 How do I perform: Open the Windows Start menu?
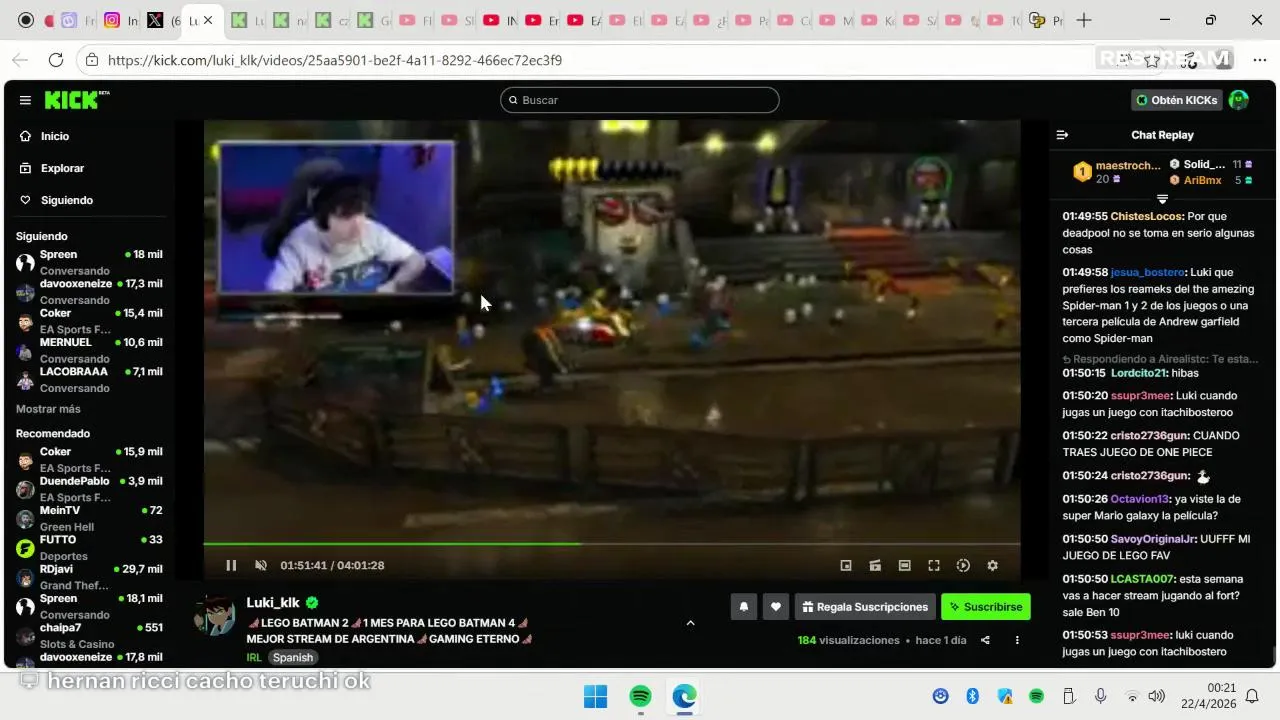(x=595, y=696)
